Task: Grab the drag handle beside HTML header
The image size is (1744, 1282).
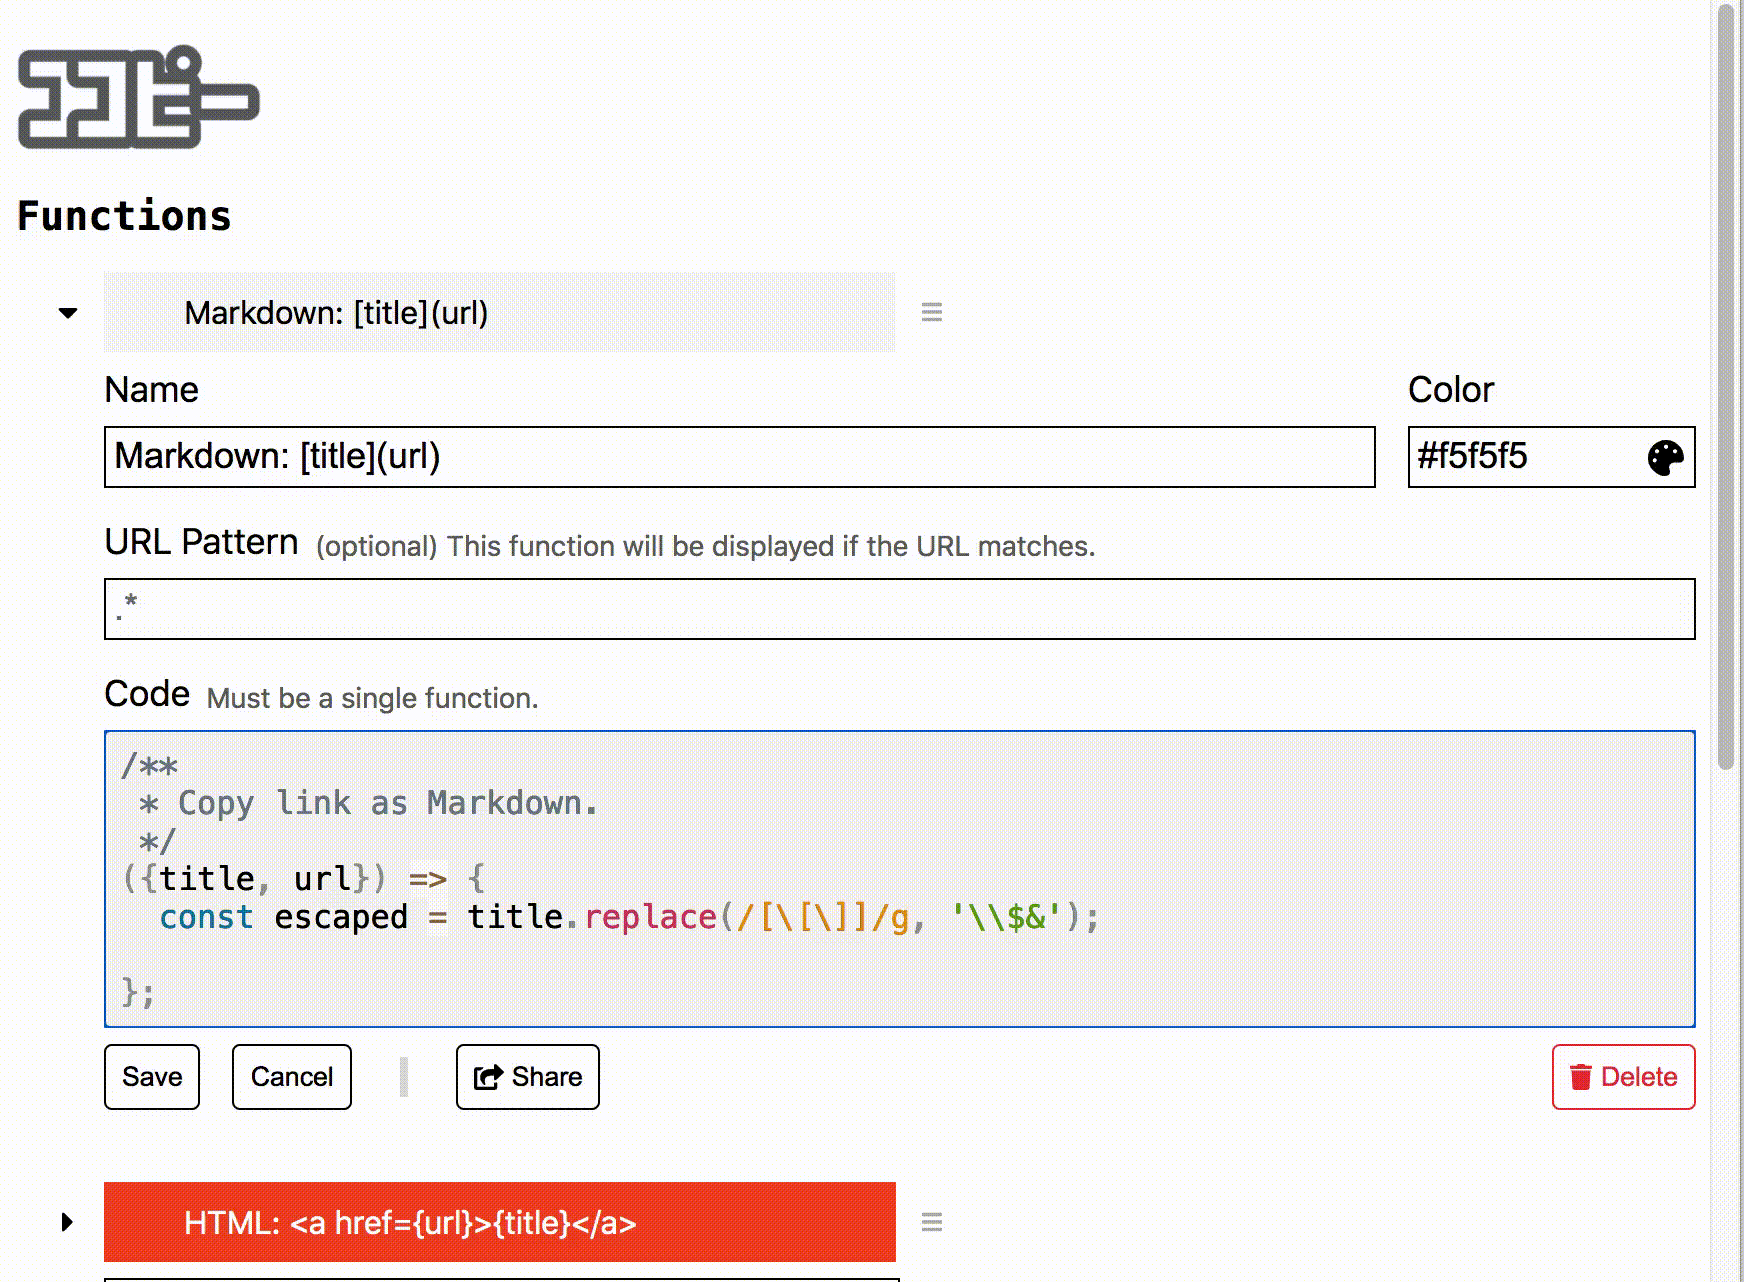Action: (932, 1222)
